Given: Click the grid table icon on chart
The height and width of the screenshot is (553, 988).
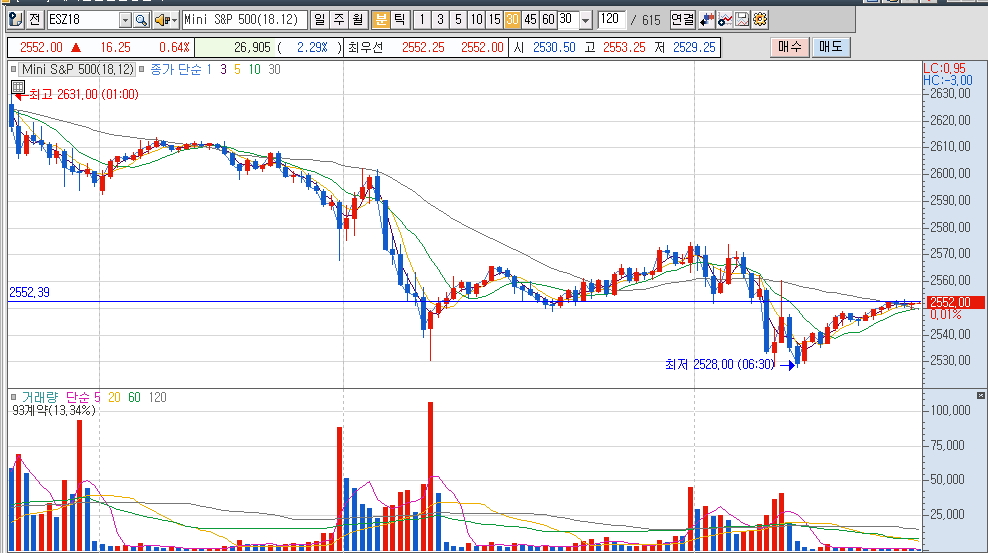Looking at the screenshot, I should pos(18,87).
